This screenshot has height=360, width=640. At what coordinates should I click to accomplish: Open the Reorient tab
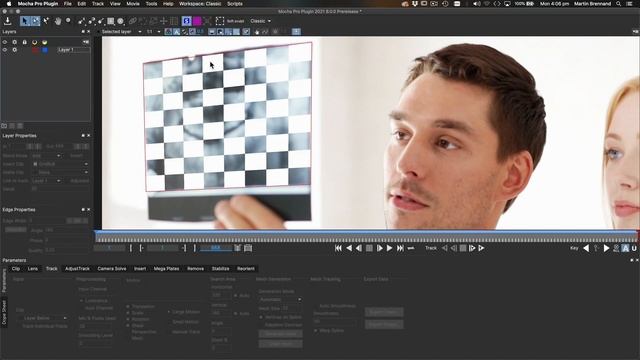[x=246, y=269]
